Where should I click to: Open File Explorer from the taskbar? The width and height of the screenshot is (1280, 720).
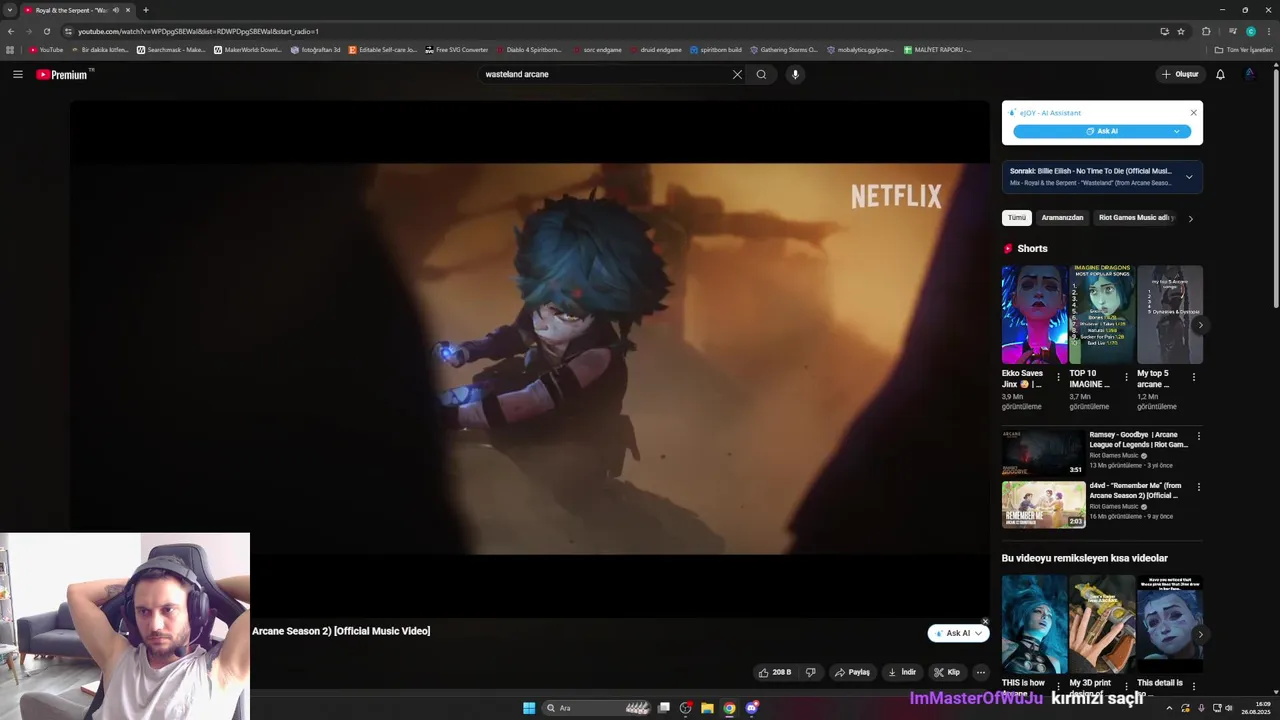pyautogui.click(x=707, y=708)
